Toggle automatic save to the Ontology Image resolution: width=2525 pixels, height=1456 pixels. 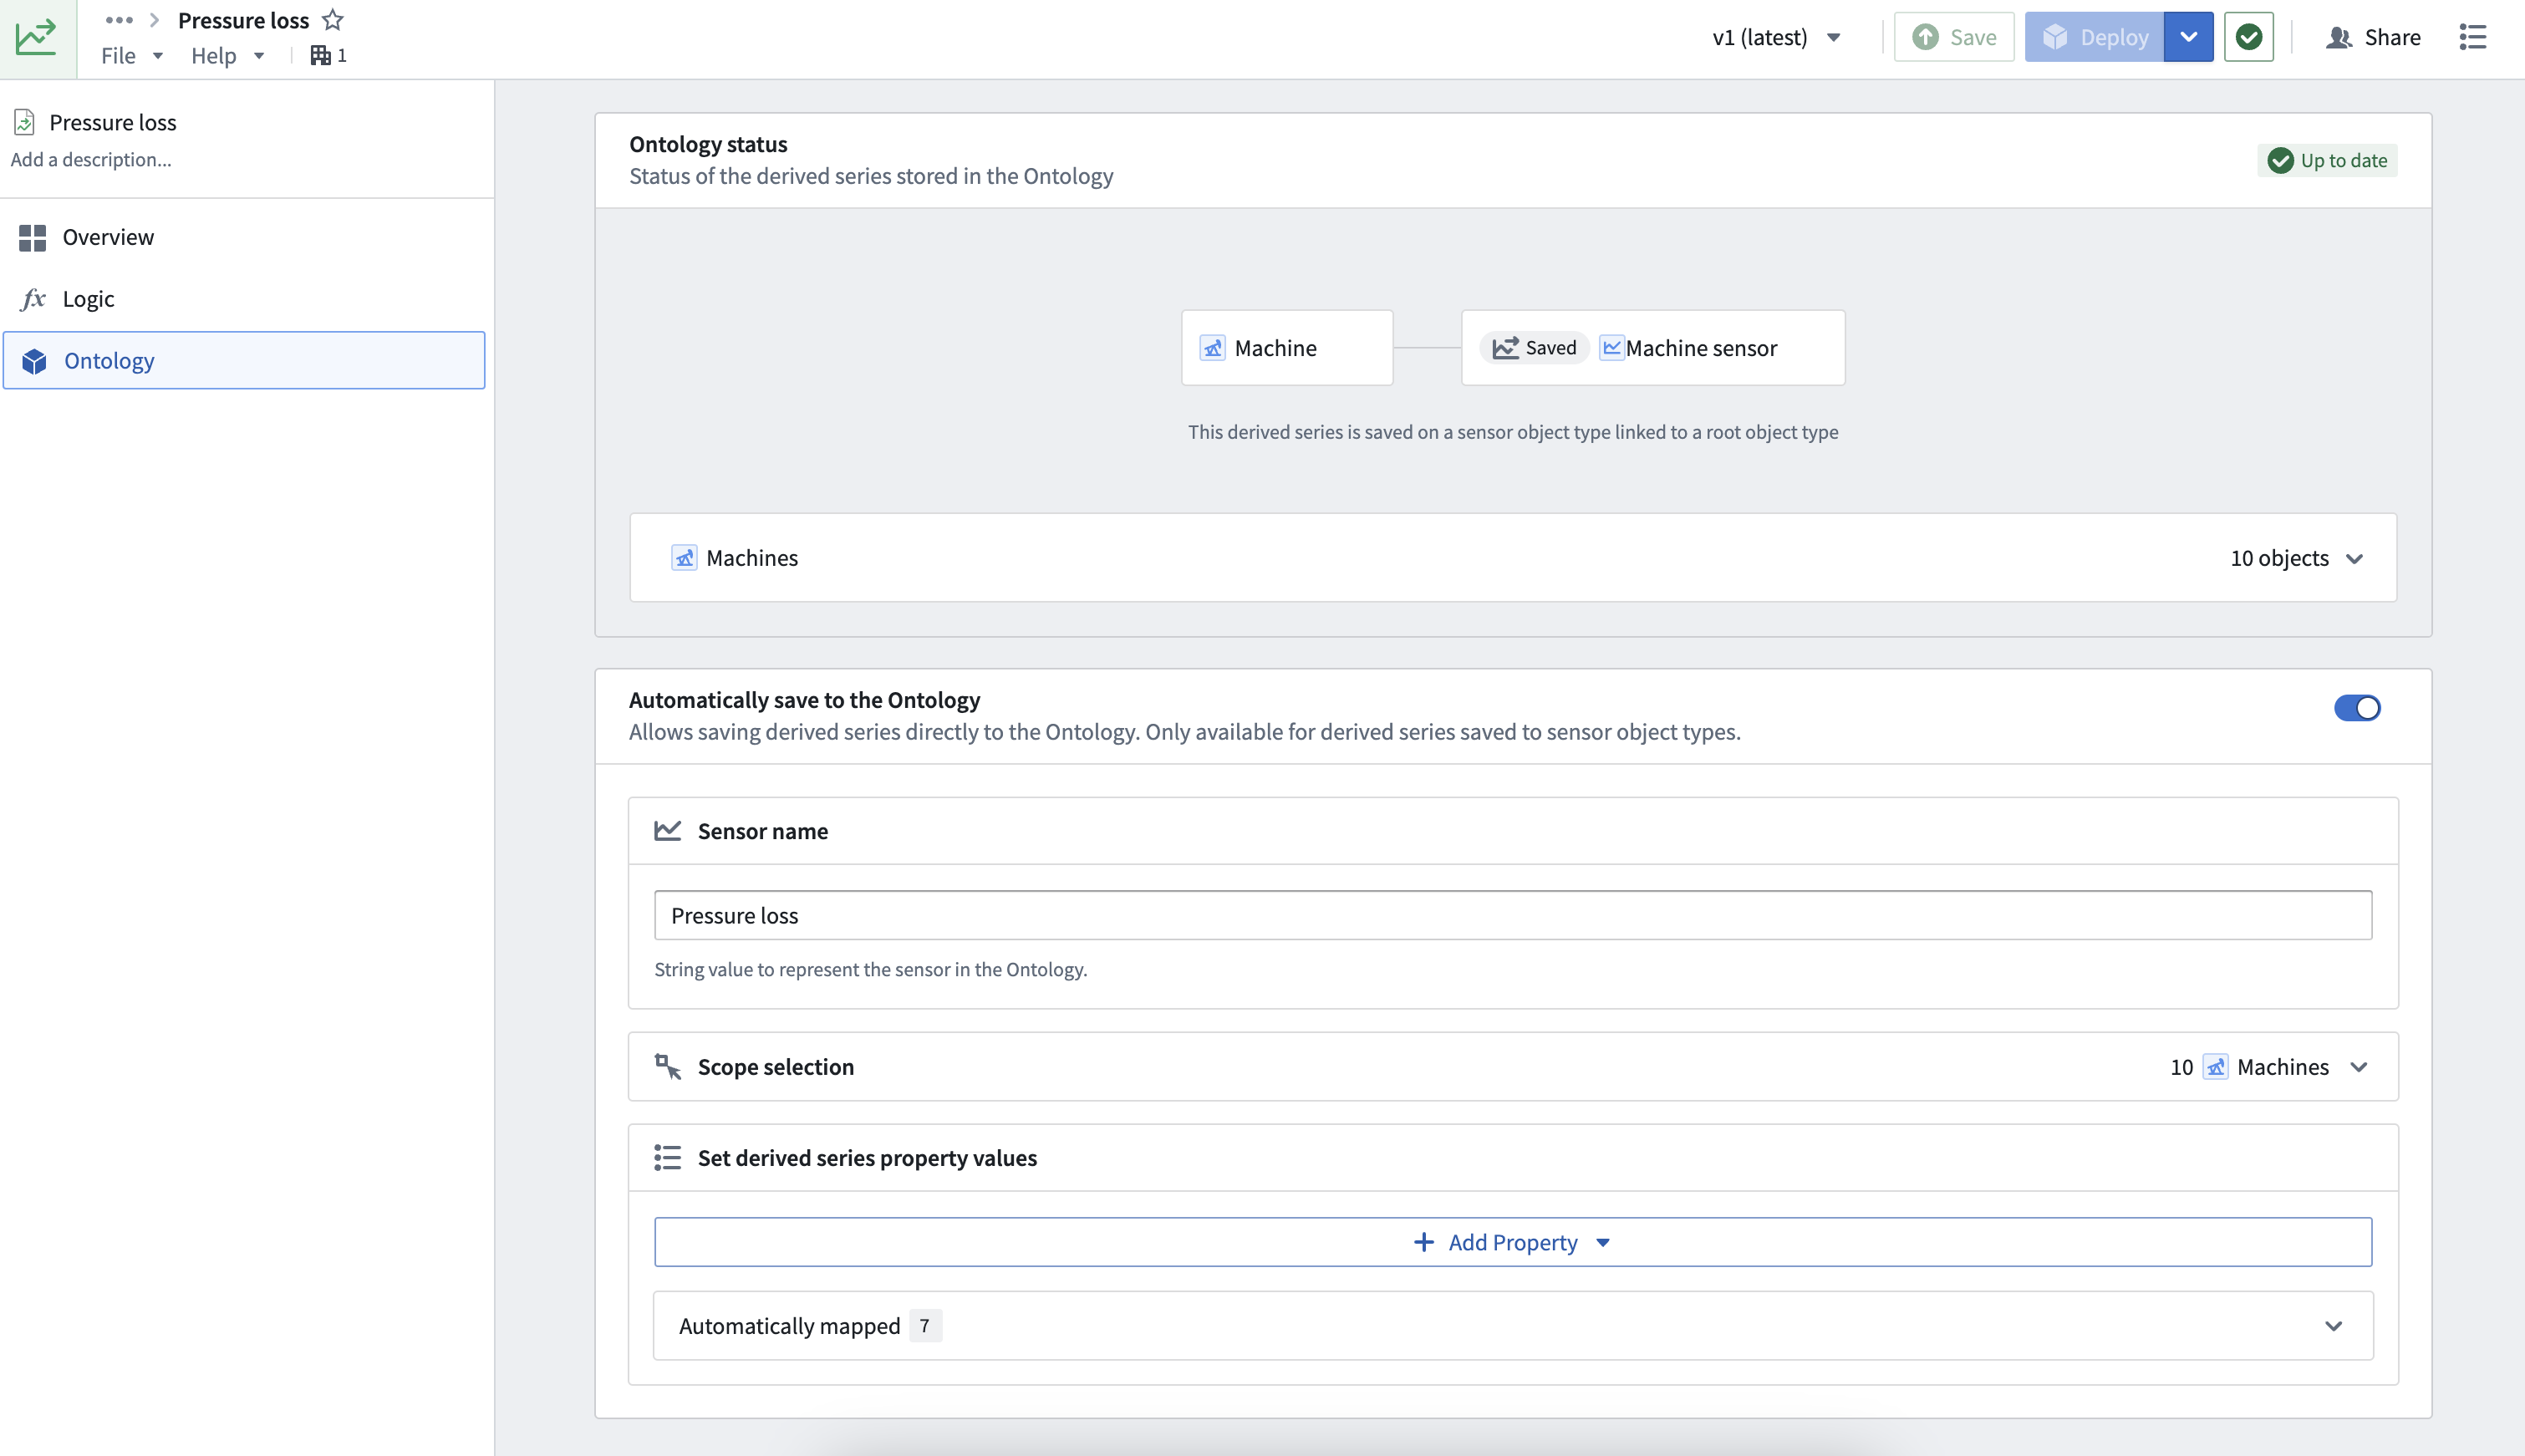point(2358,708)
